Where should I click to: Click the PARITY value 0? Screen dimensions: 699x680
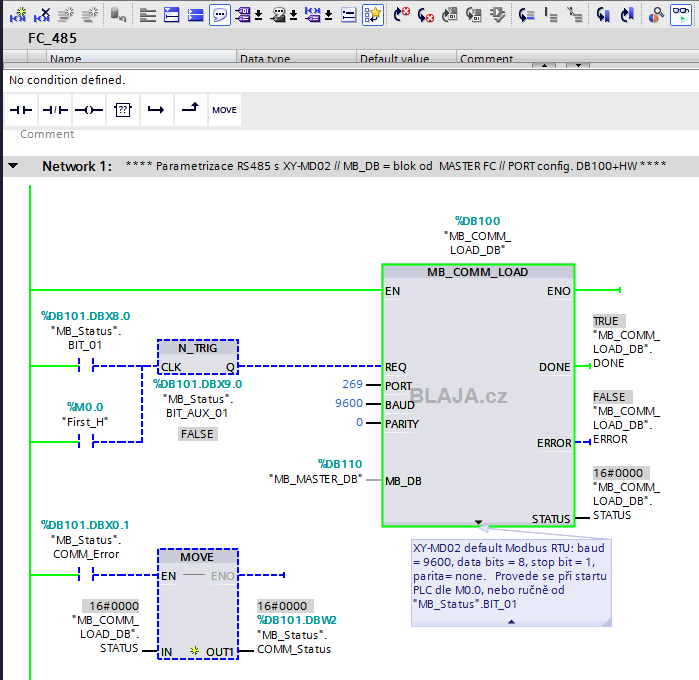point(359,422)
